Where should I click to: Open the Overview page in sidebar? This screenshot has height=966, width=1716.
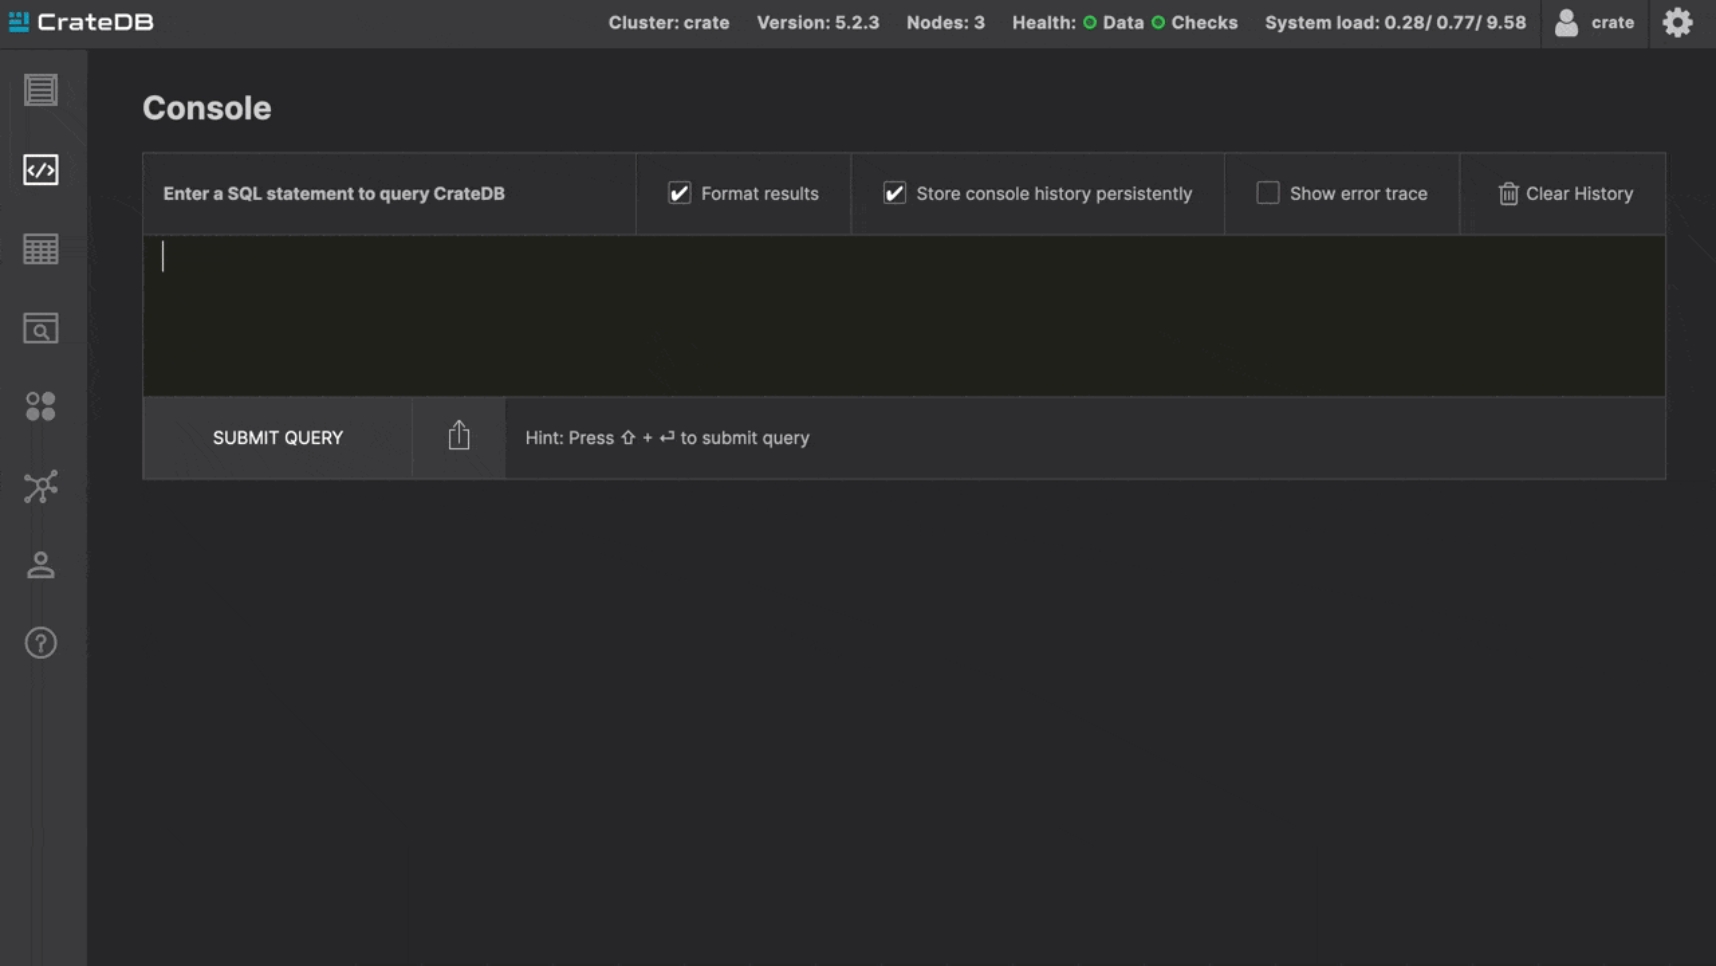(x=41, y=90)
